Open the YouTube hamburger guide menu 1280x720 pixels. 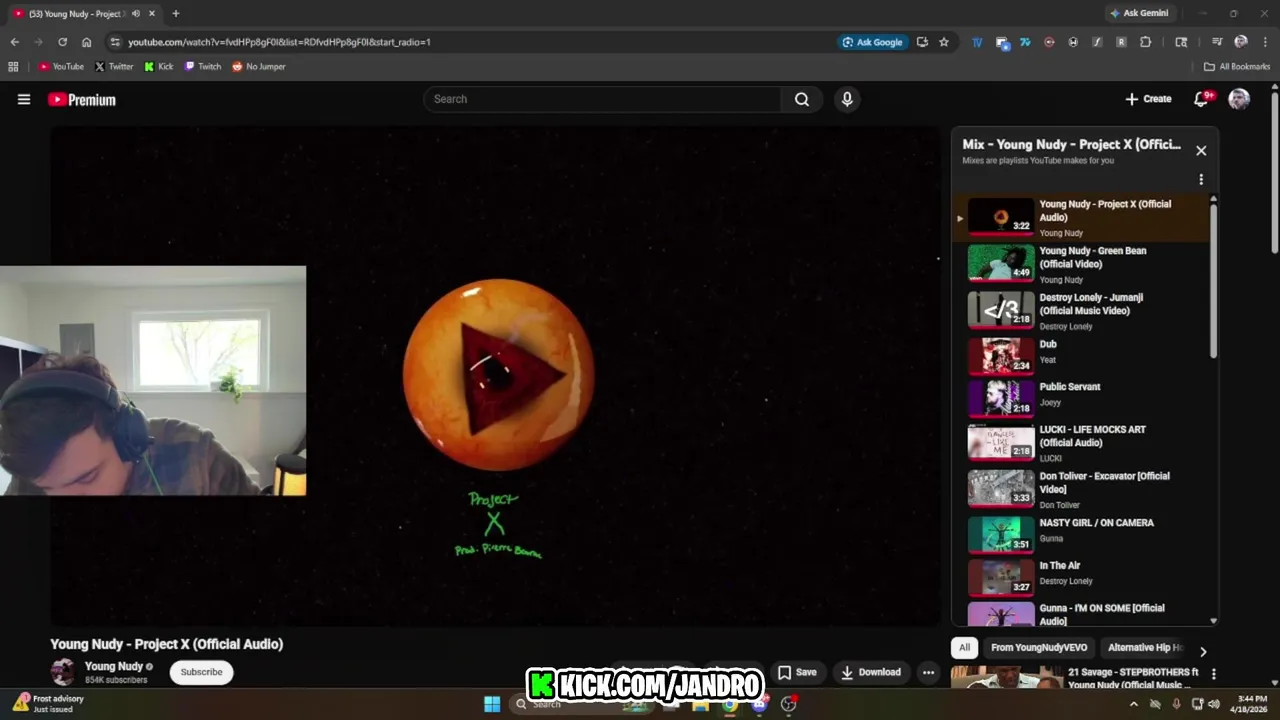(24, 99)
